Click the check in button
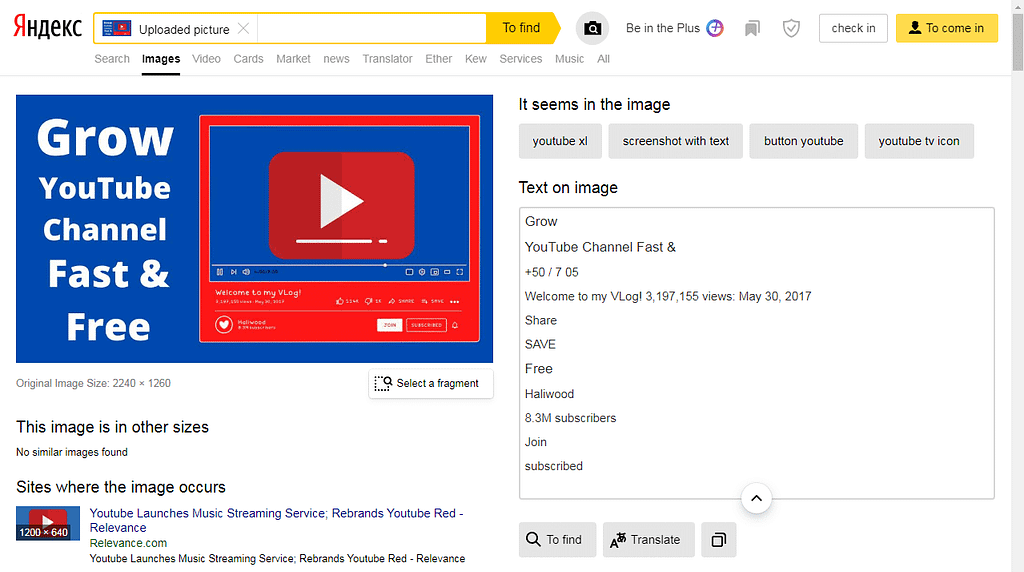 click(x=853, y=28)
